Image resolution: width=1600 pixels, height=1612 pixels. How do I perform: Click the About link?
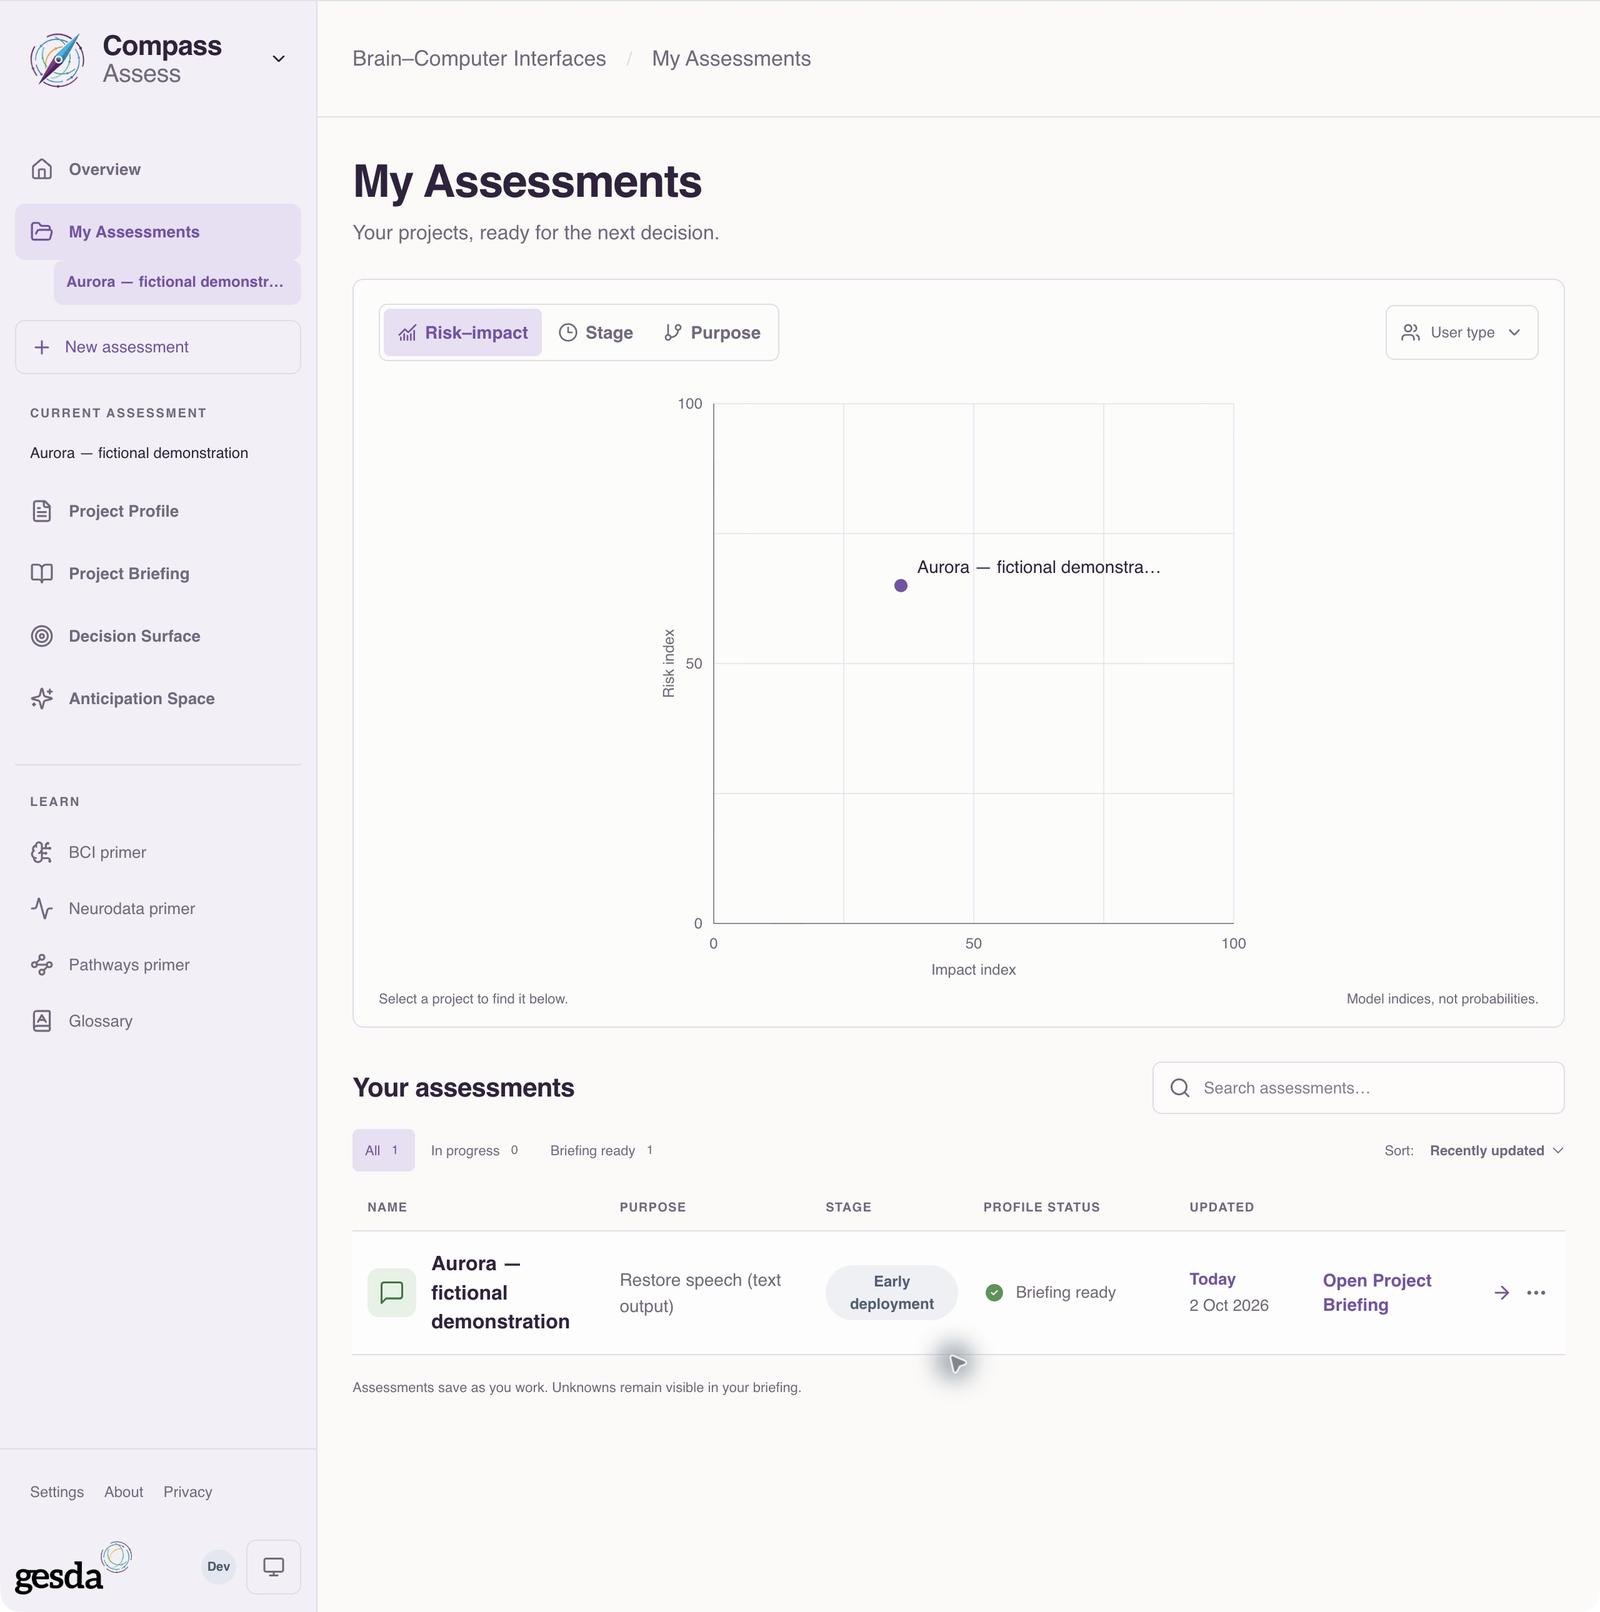tap(124, 1492)
